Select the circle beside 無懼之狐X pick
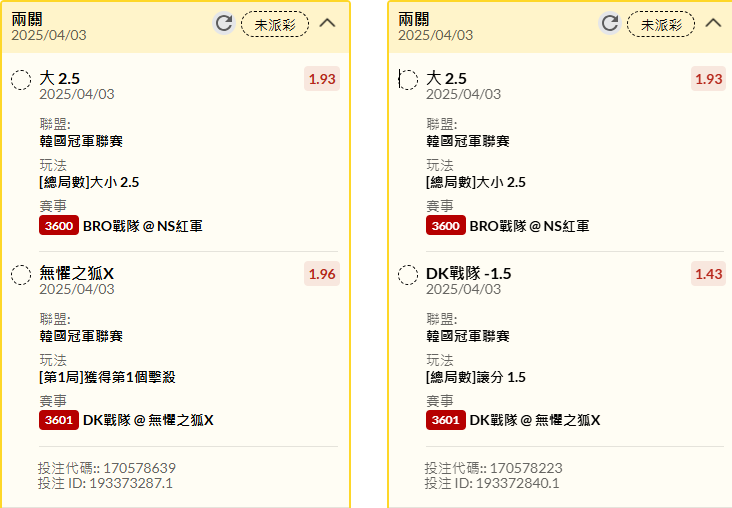This screenshot has width=732, height=508. click(x=21, y=275)
